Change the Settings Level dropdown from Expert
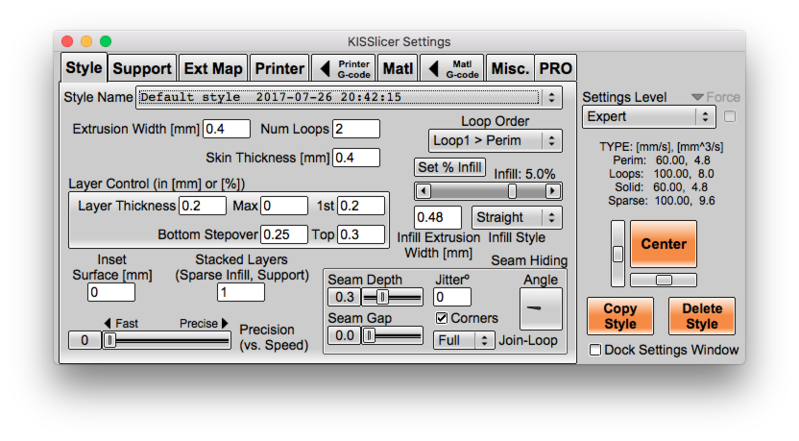The width and height of the screenshot is (799, 441). pyautogui.click(x=649, y=117)
